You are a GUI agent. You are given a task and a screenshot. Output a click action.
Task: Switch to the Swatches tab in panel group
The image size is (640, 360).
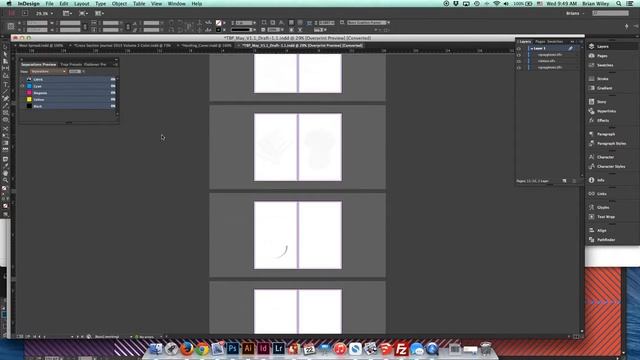(555, 42)
